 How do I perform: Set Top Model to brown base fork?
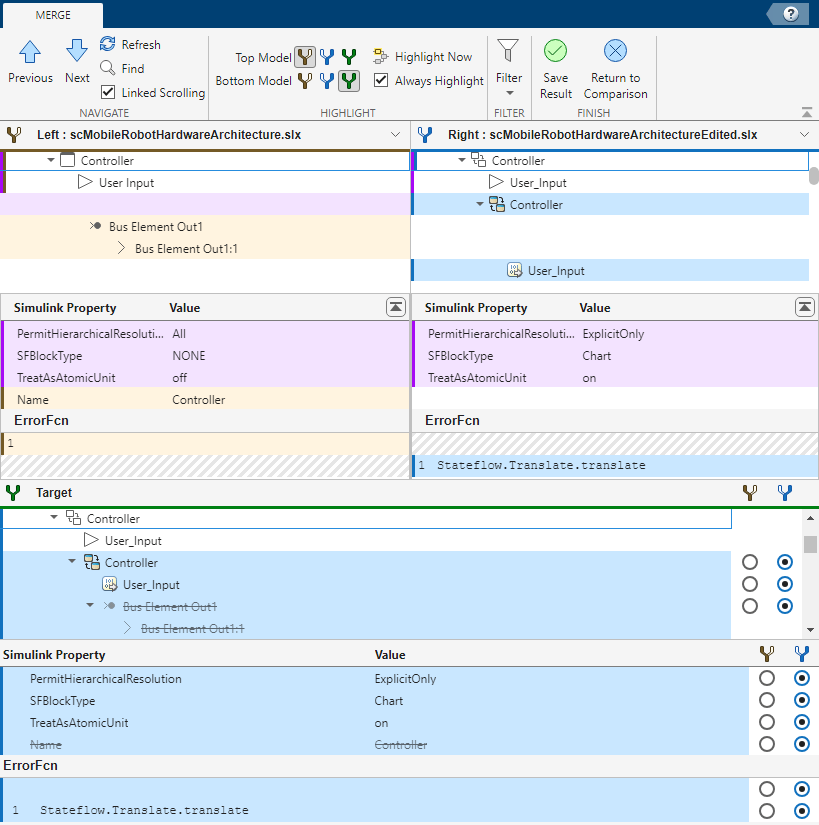(305, 57)
